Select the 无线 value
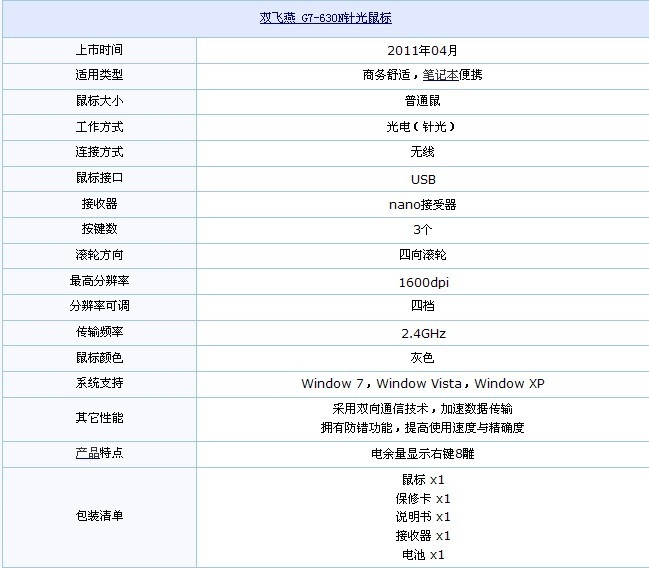This screenshot has width=649, height=568. pyautogui.click(x=422, y=152)
